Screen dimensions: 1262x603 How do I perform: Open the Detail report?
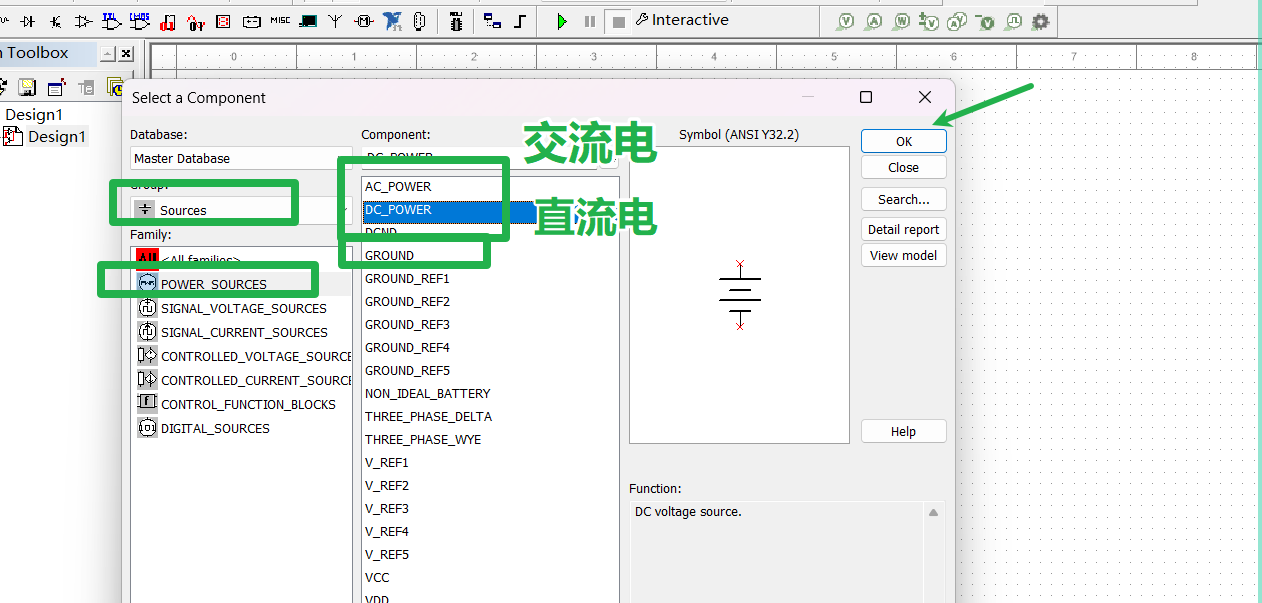903,229
